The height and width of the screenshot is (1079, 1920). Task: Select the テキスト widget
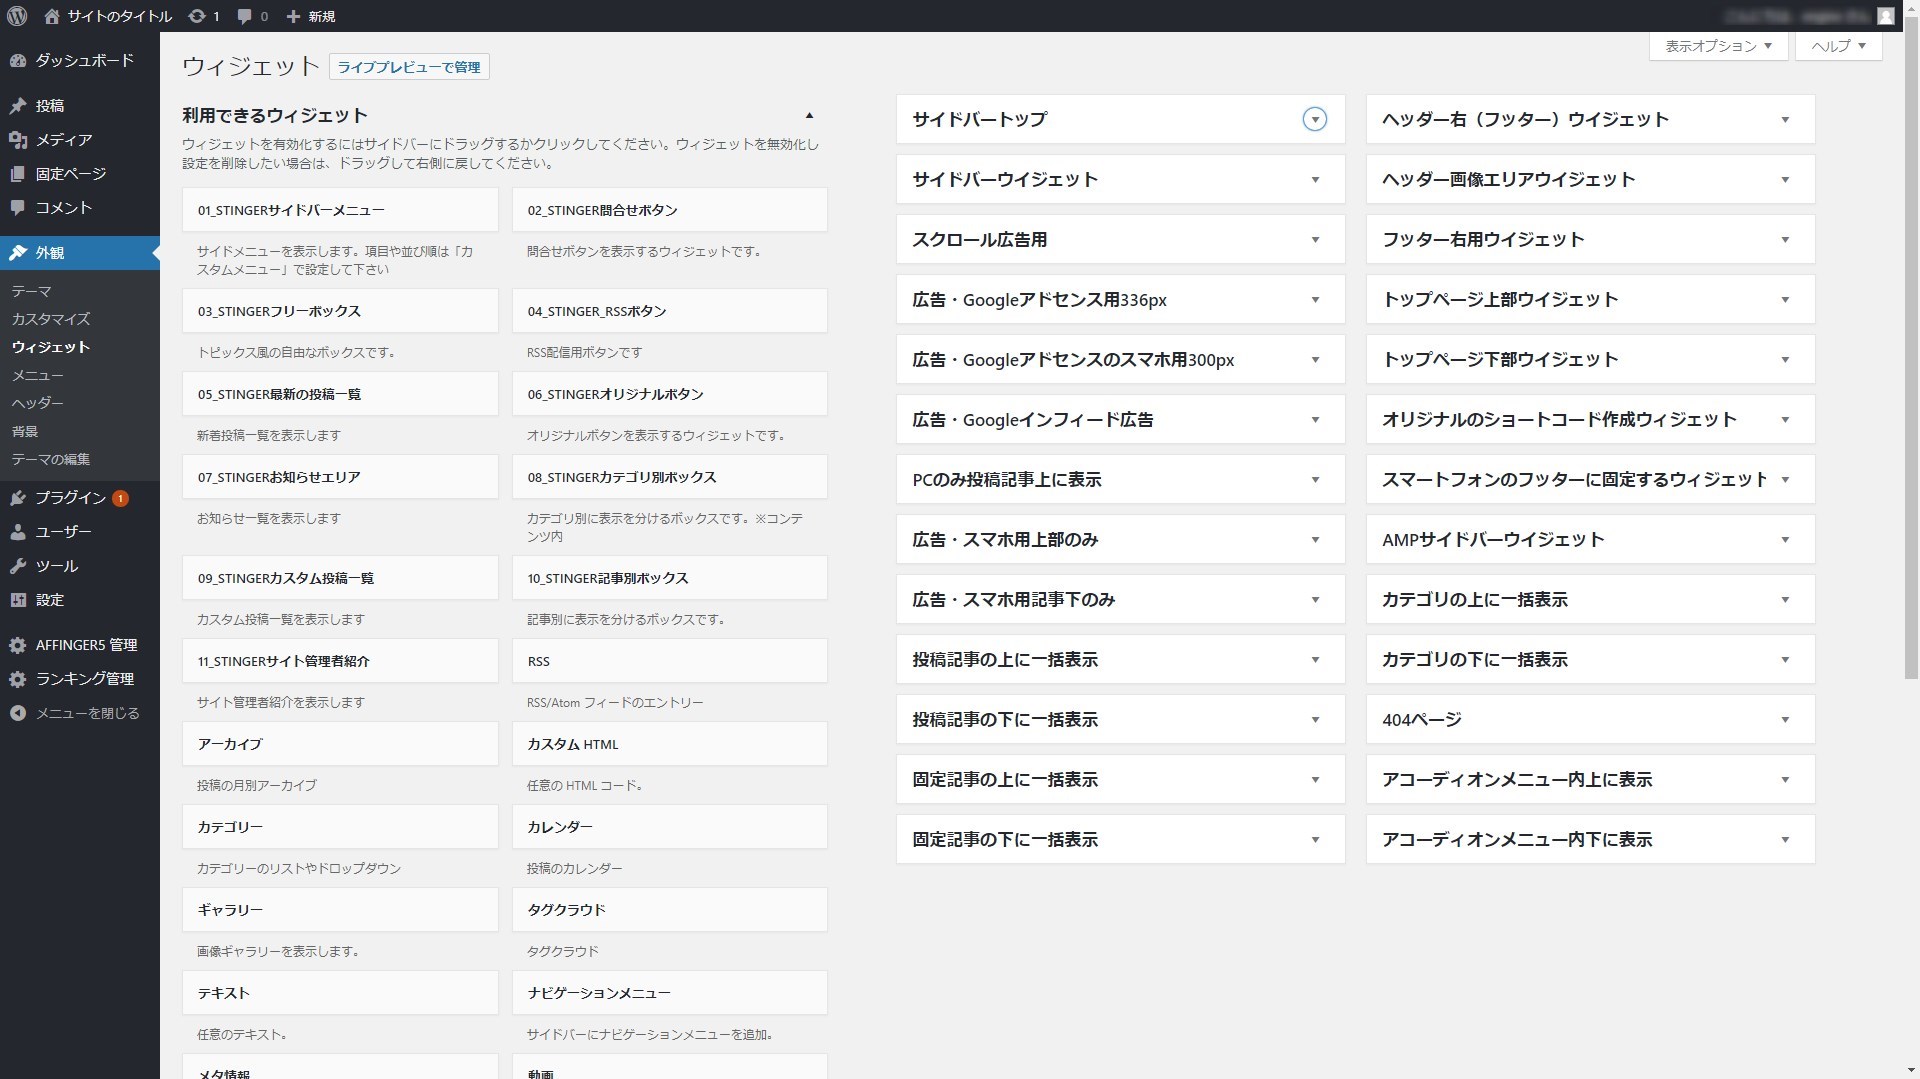click(340, 993)
